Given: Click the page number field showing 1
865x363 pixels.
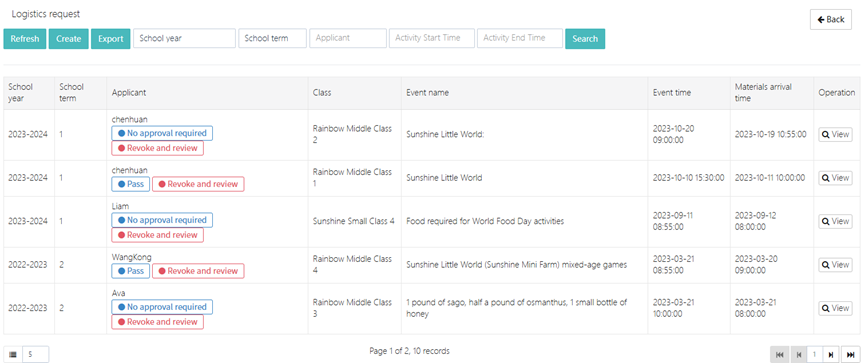Looking at the screenshot, I should 814,354.
